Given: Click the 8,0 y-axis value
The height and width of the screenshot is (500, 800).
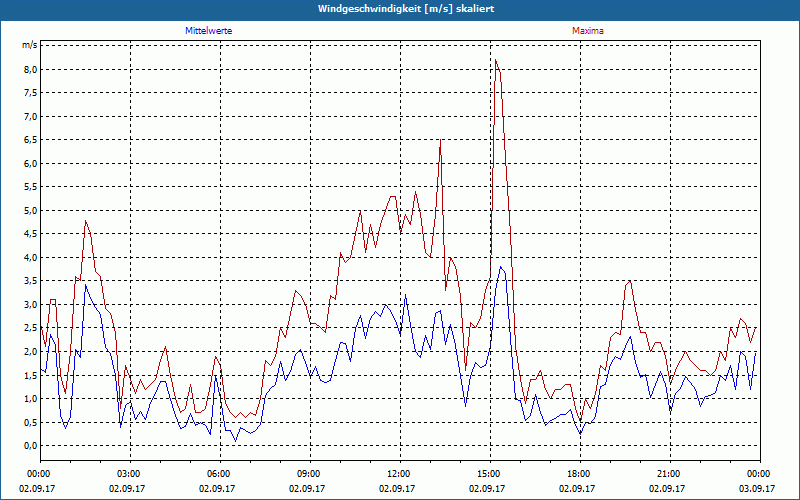Looking at the screenshot, I should coord(31,69).
